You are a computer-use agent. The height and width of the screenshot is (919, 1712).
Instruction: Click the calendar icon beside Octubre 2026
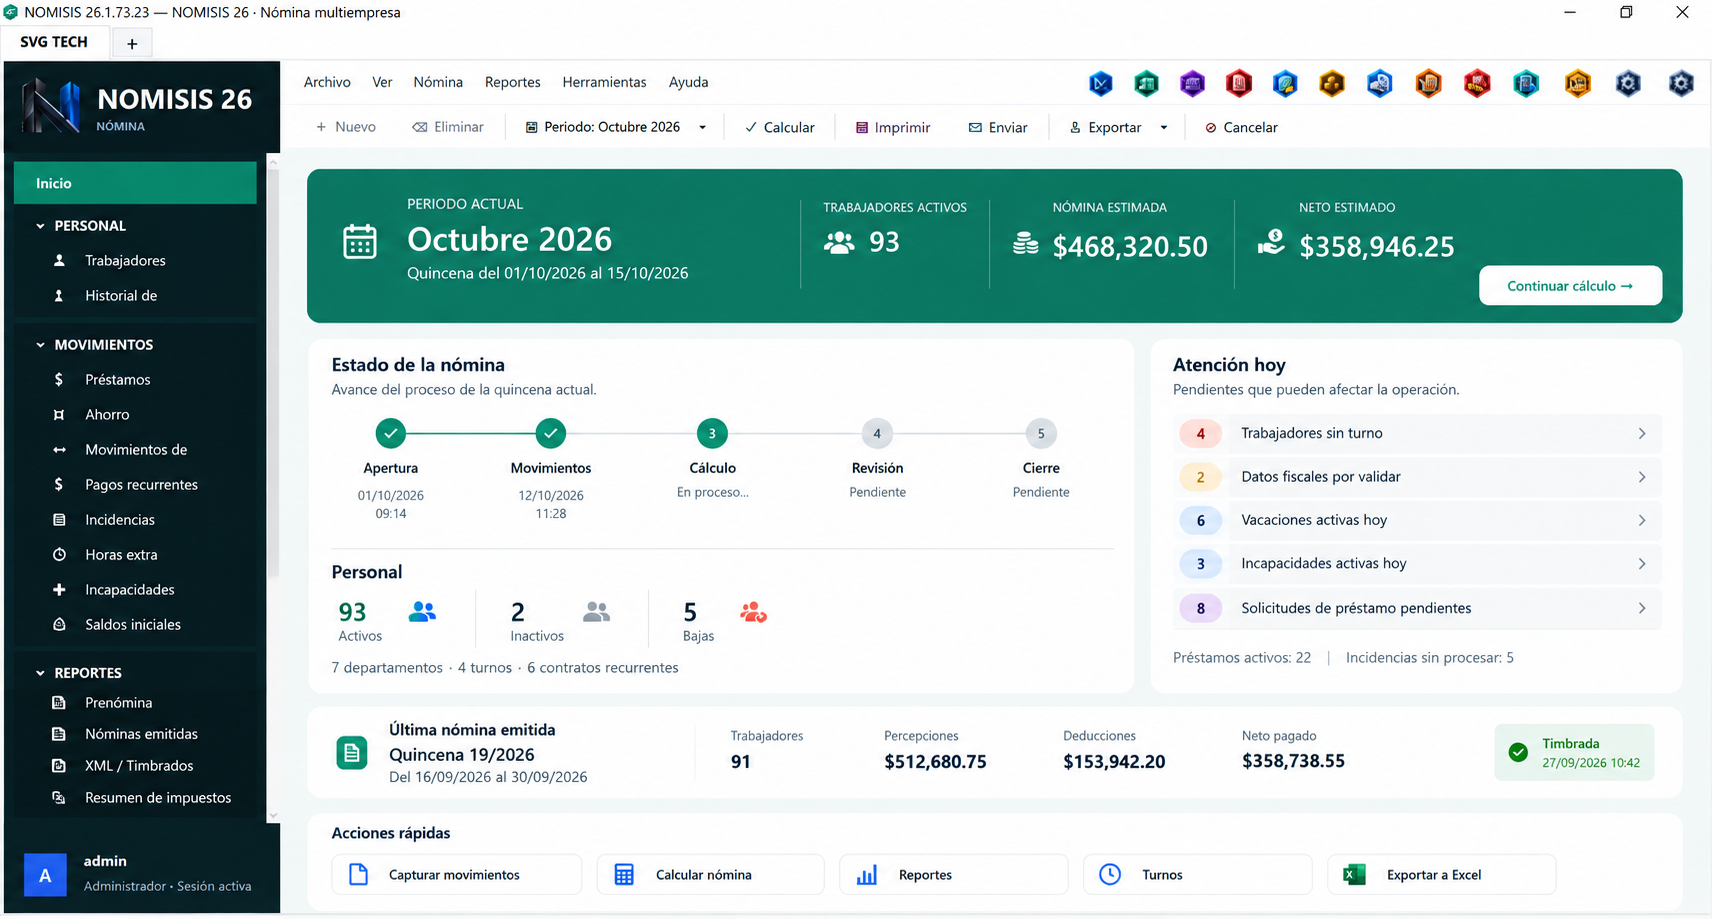[360, 241]
